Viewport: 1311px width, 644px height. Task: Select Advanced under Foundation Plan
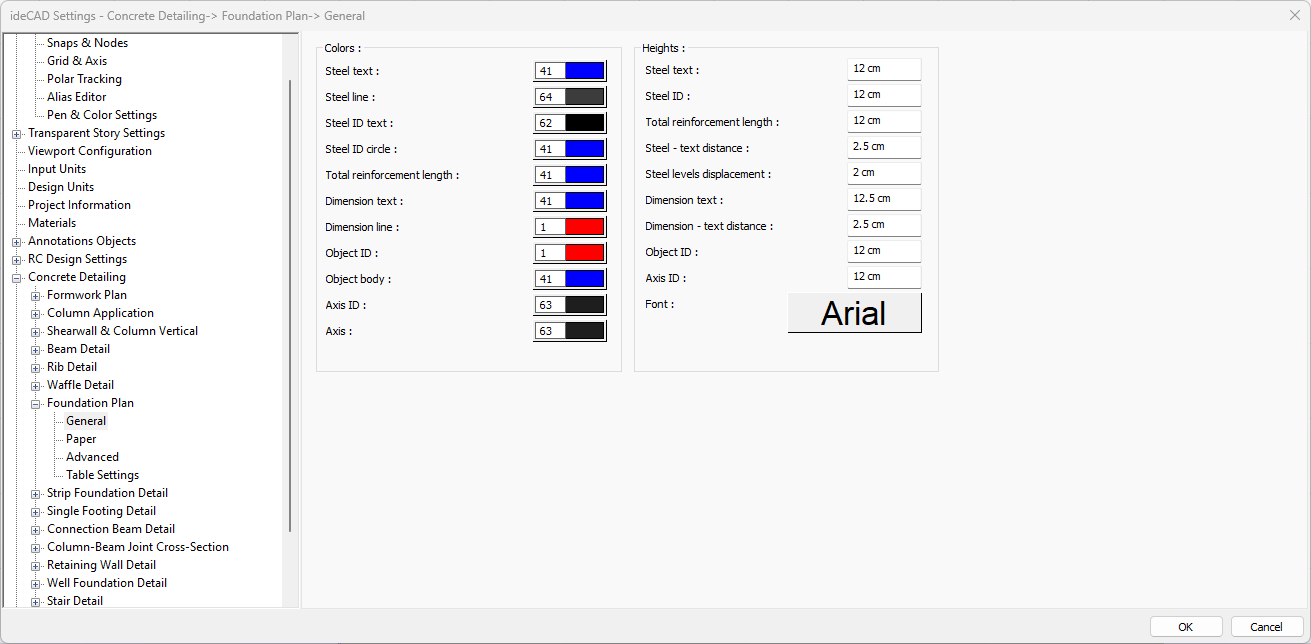pyautogui.click(x=92, y=457)
